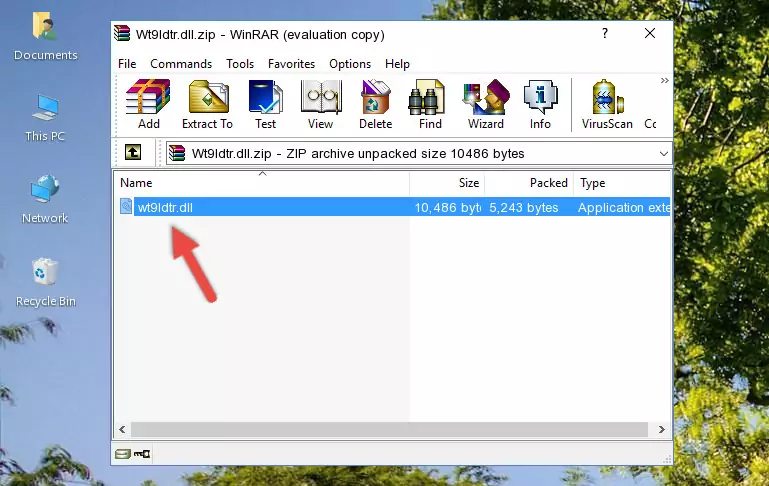Sort the list by the Name column

262,183
